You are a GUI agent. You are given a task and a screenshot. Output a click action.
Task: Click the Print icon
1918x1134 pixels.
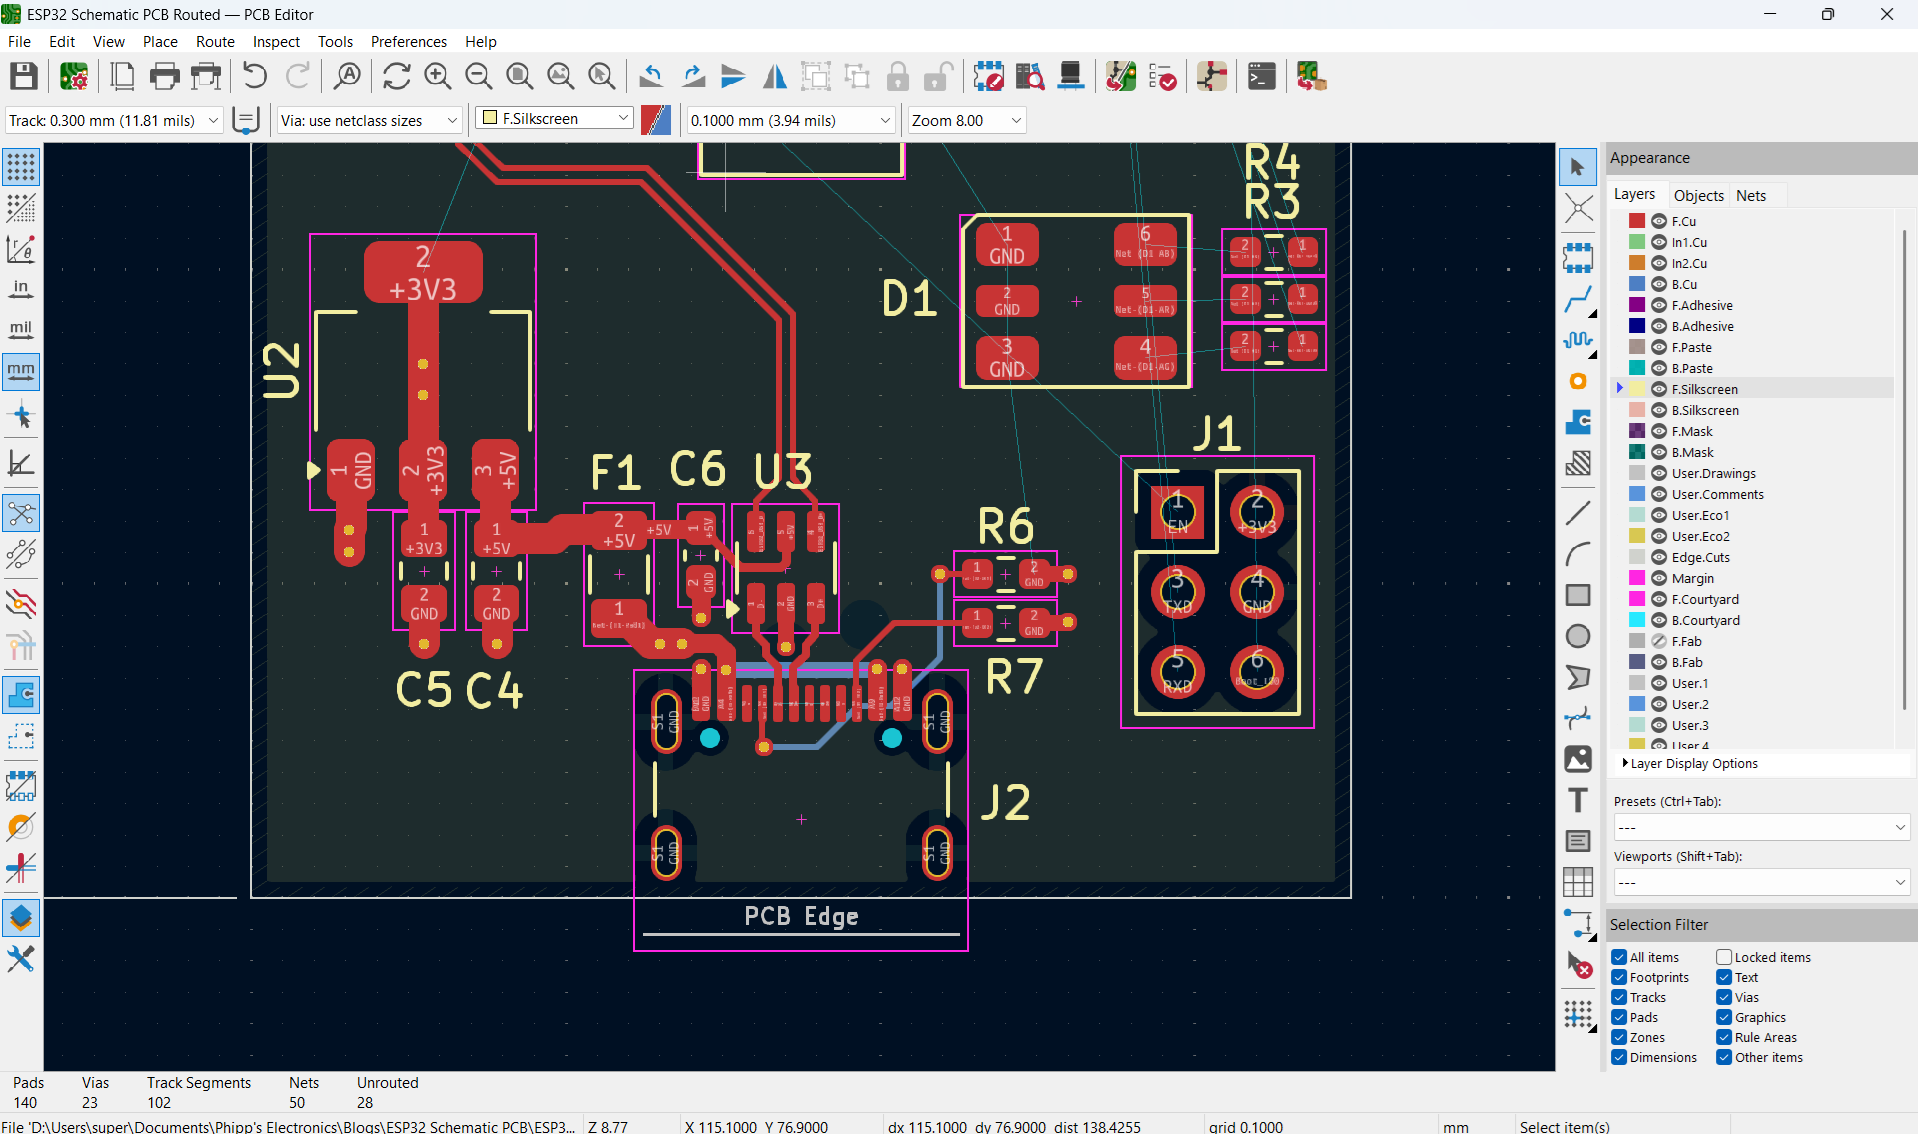coord(164,77)
